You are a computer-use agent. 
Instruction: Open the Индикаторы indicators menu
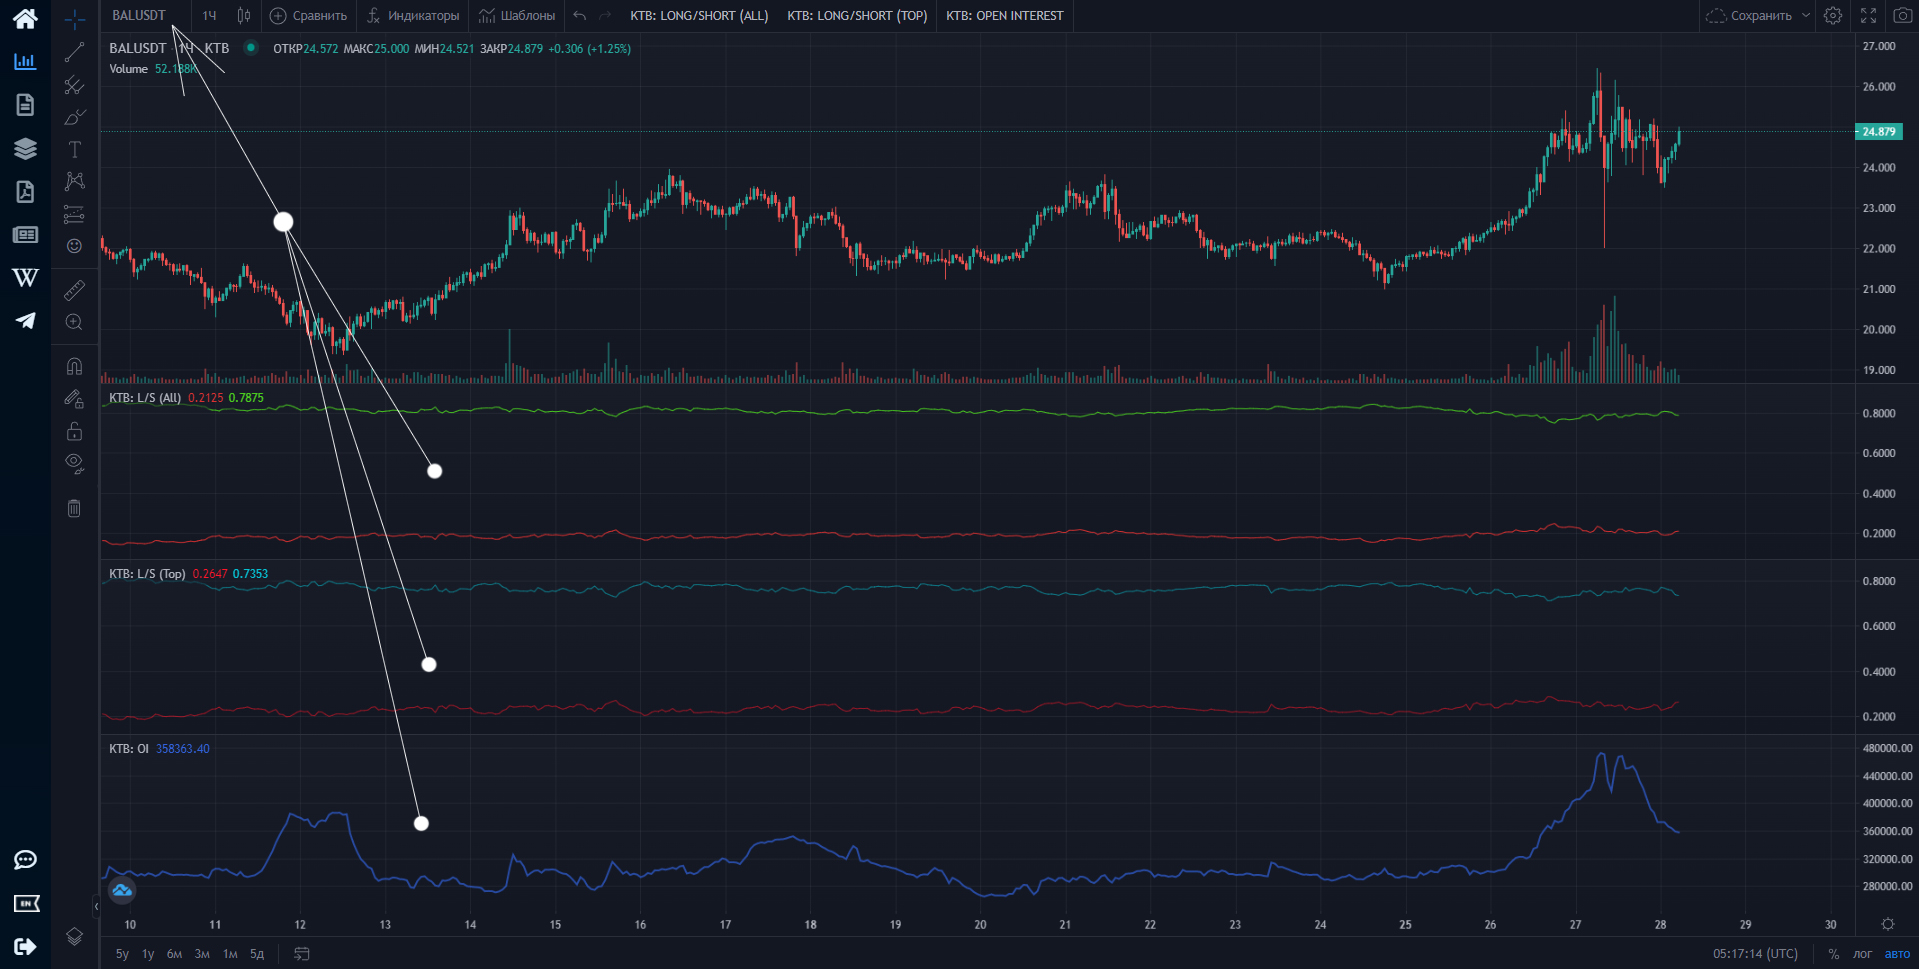[413, 16]
